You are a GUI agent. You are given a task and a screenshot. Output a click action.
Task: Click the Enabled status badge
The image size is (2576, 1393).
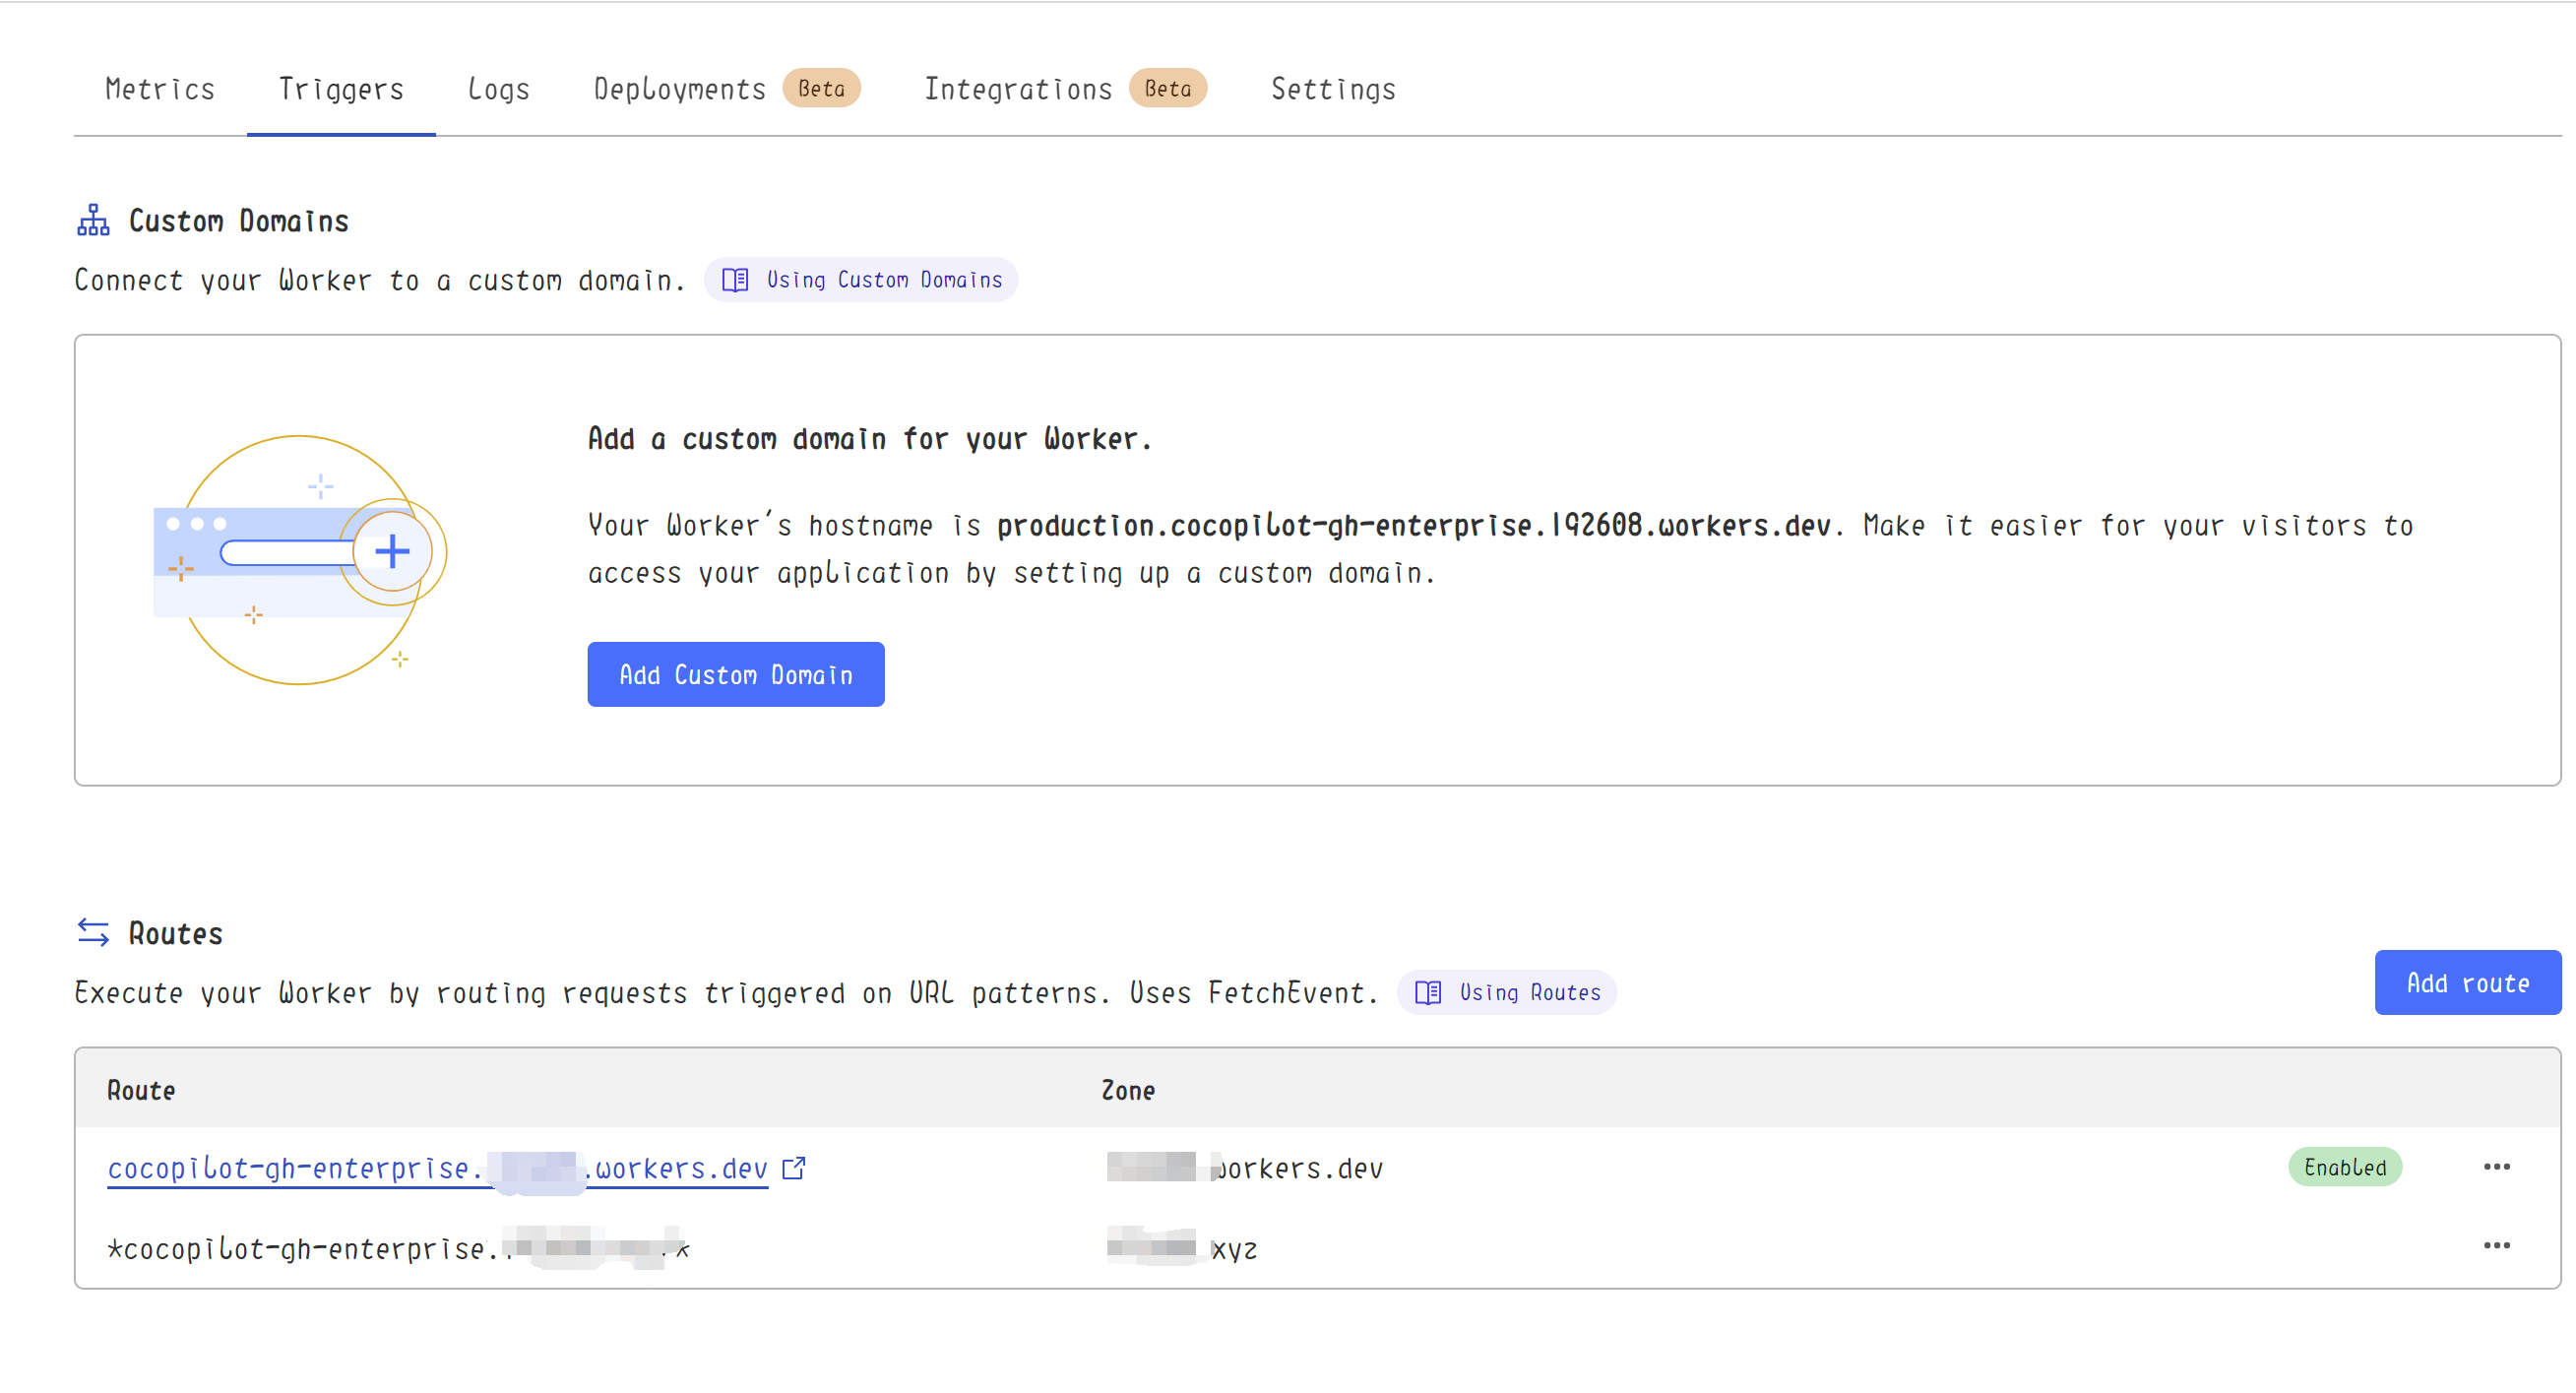pyautogui.click(x=2343, y=1167)
